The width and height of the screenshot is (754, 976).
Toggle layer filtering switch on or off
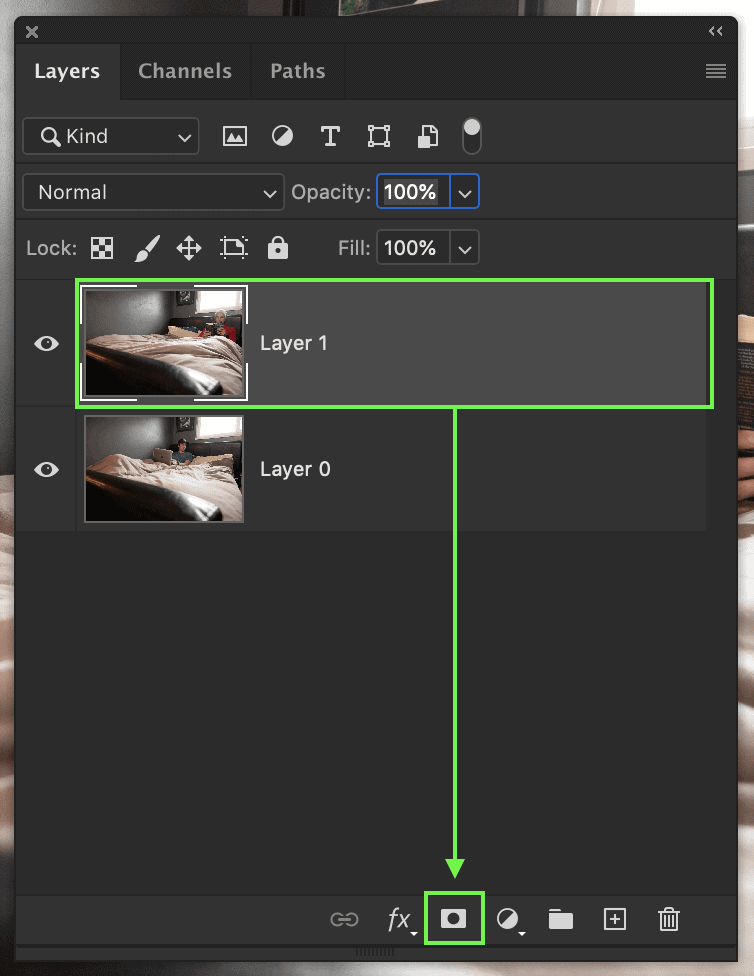(x=472, y=136)
